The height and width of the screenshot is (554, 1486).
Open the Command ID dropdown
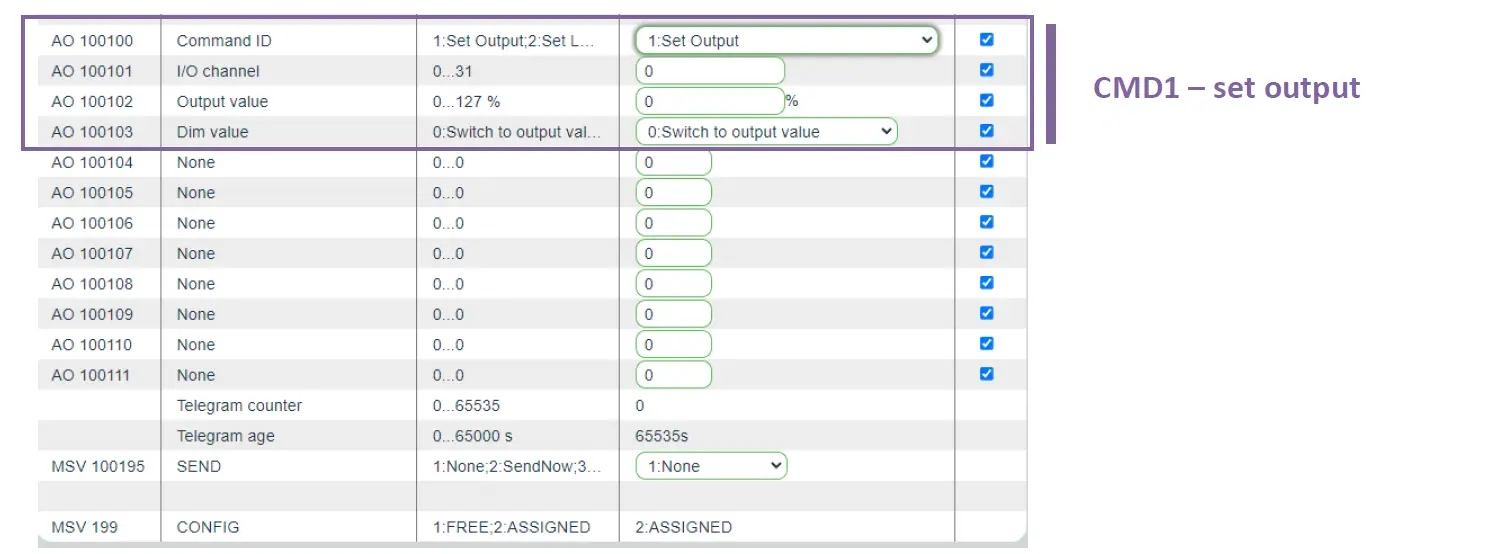(x=786, y=41)
